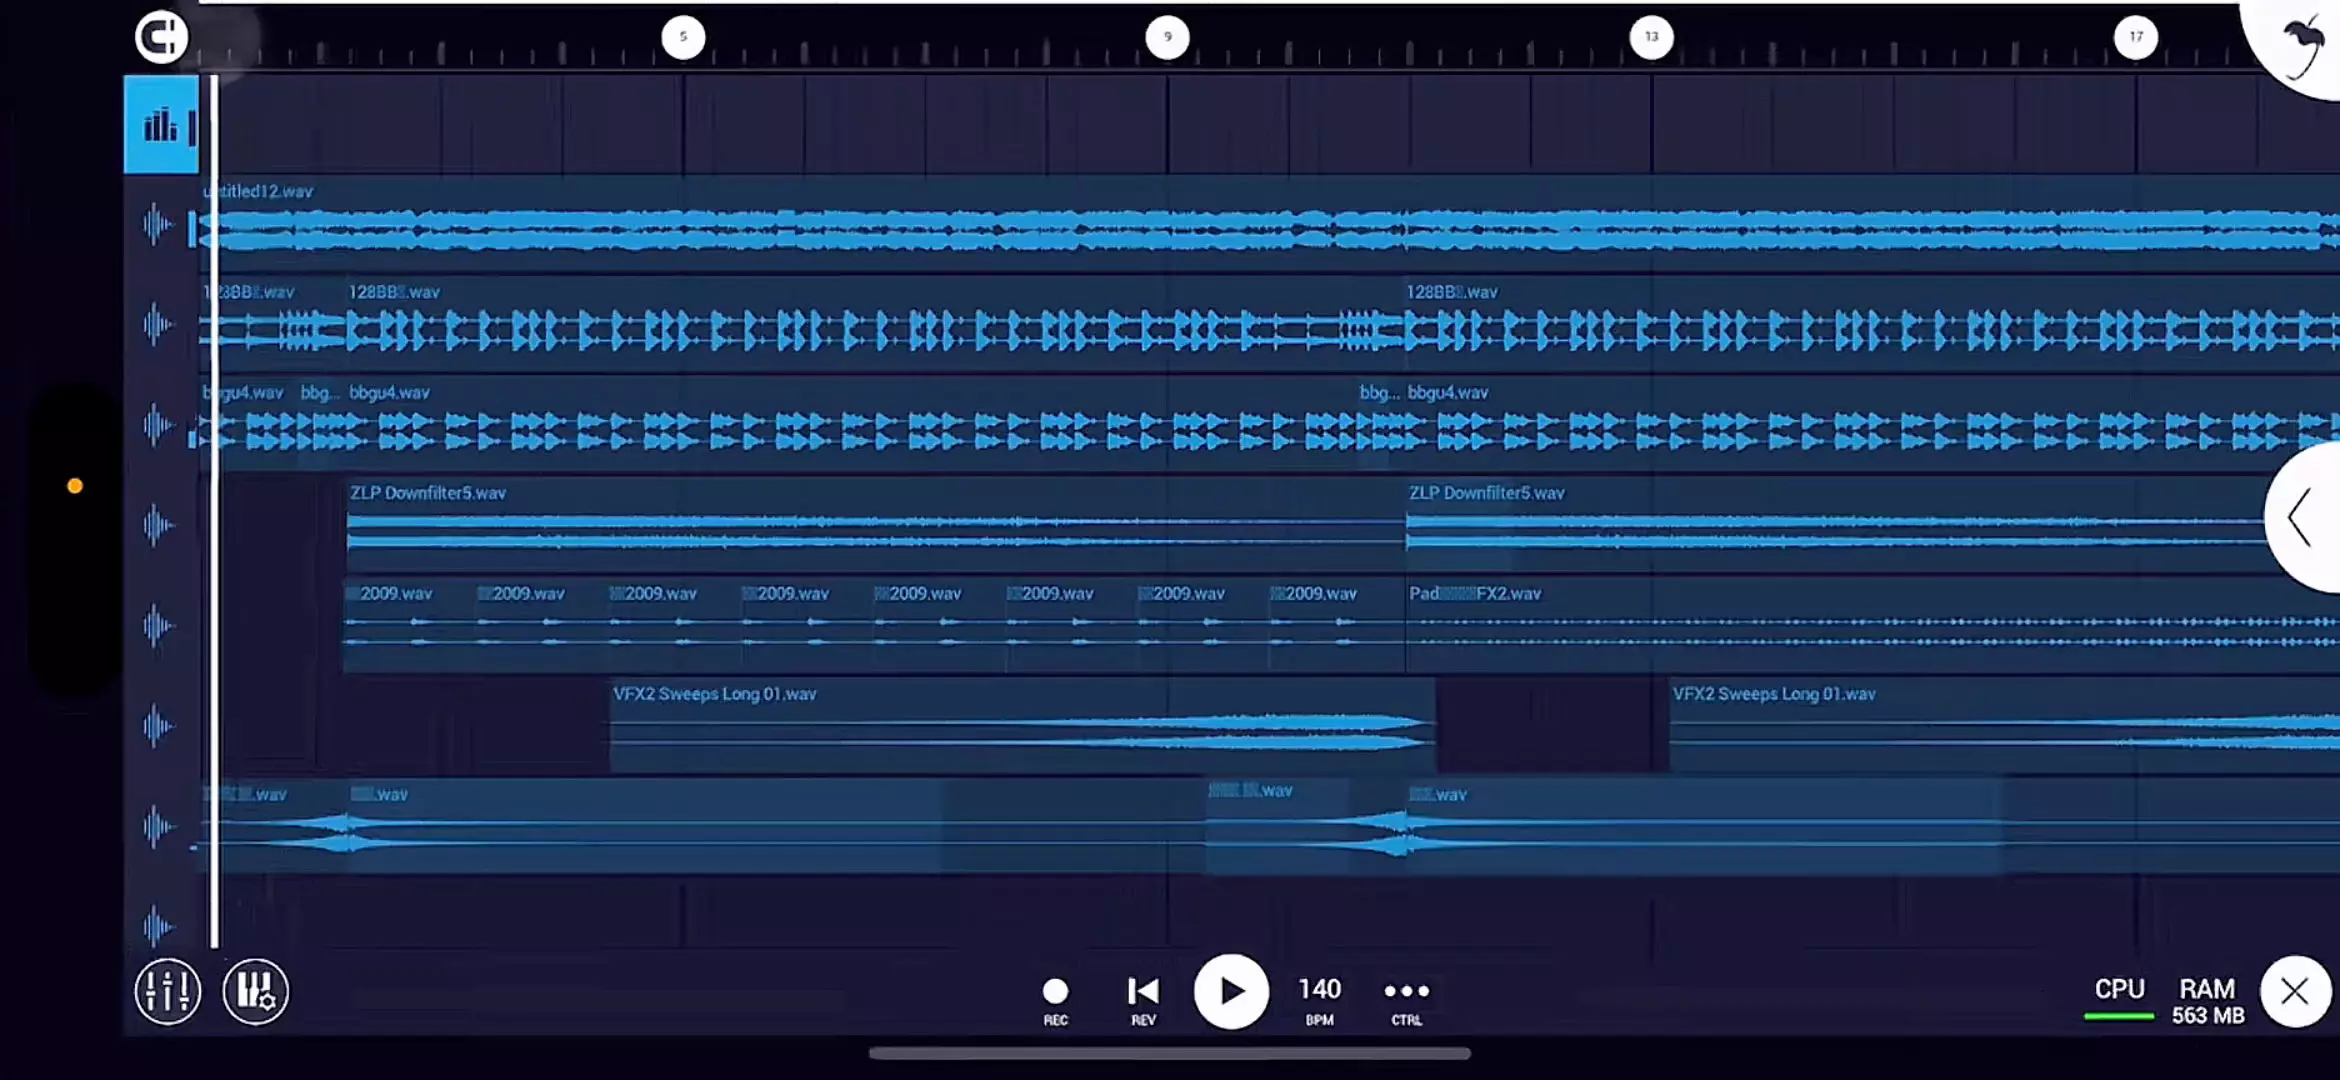
Task: Click the 140 BPM tempo display
Action: [x=1319, y=997]
